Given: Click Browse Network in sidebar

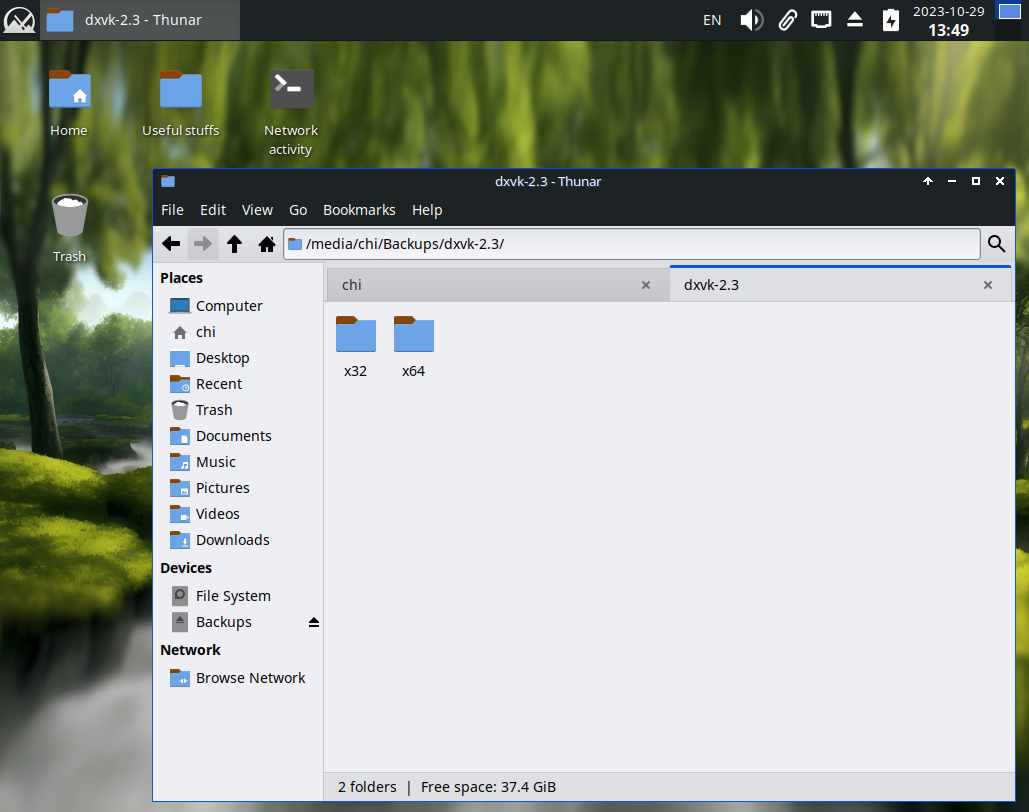Looking at the screenshot, I should tap(250, 678).
